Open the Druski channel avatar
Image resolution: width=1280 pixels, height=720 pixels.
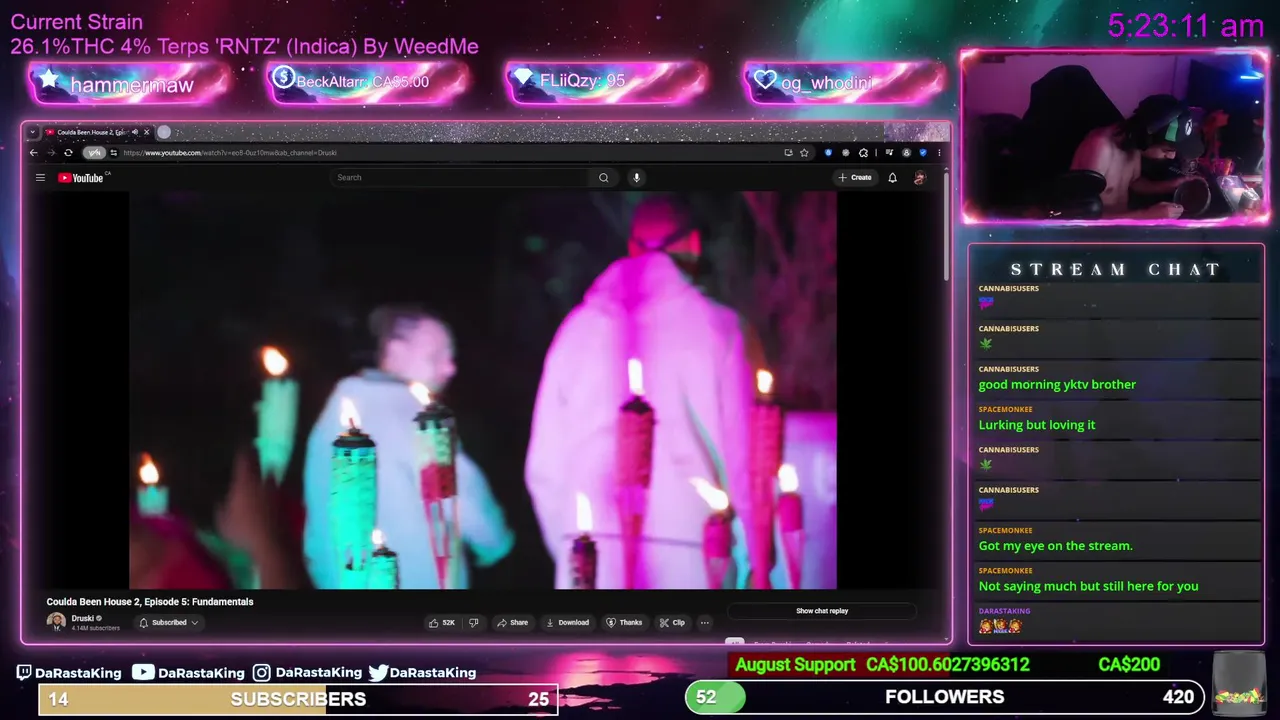tap(56, 622)
